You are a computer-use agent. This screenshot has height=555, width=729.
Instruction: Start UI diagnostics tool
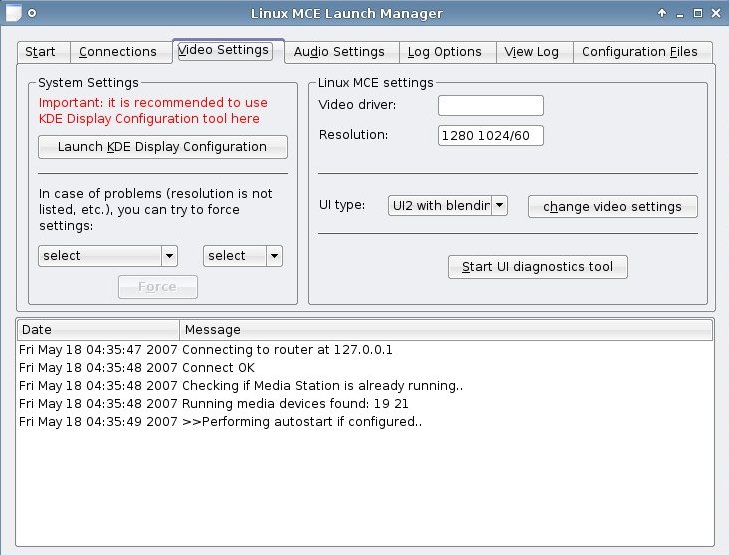coord(537,267)
